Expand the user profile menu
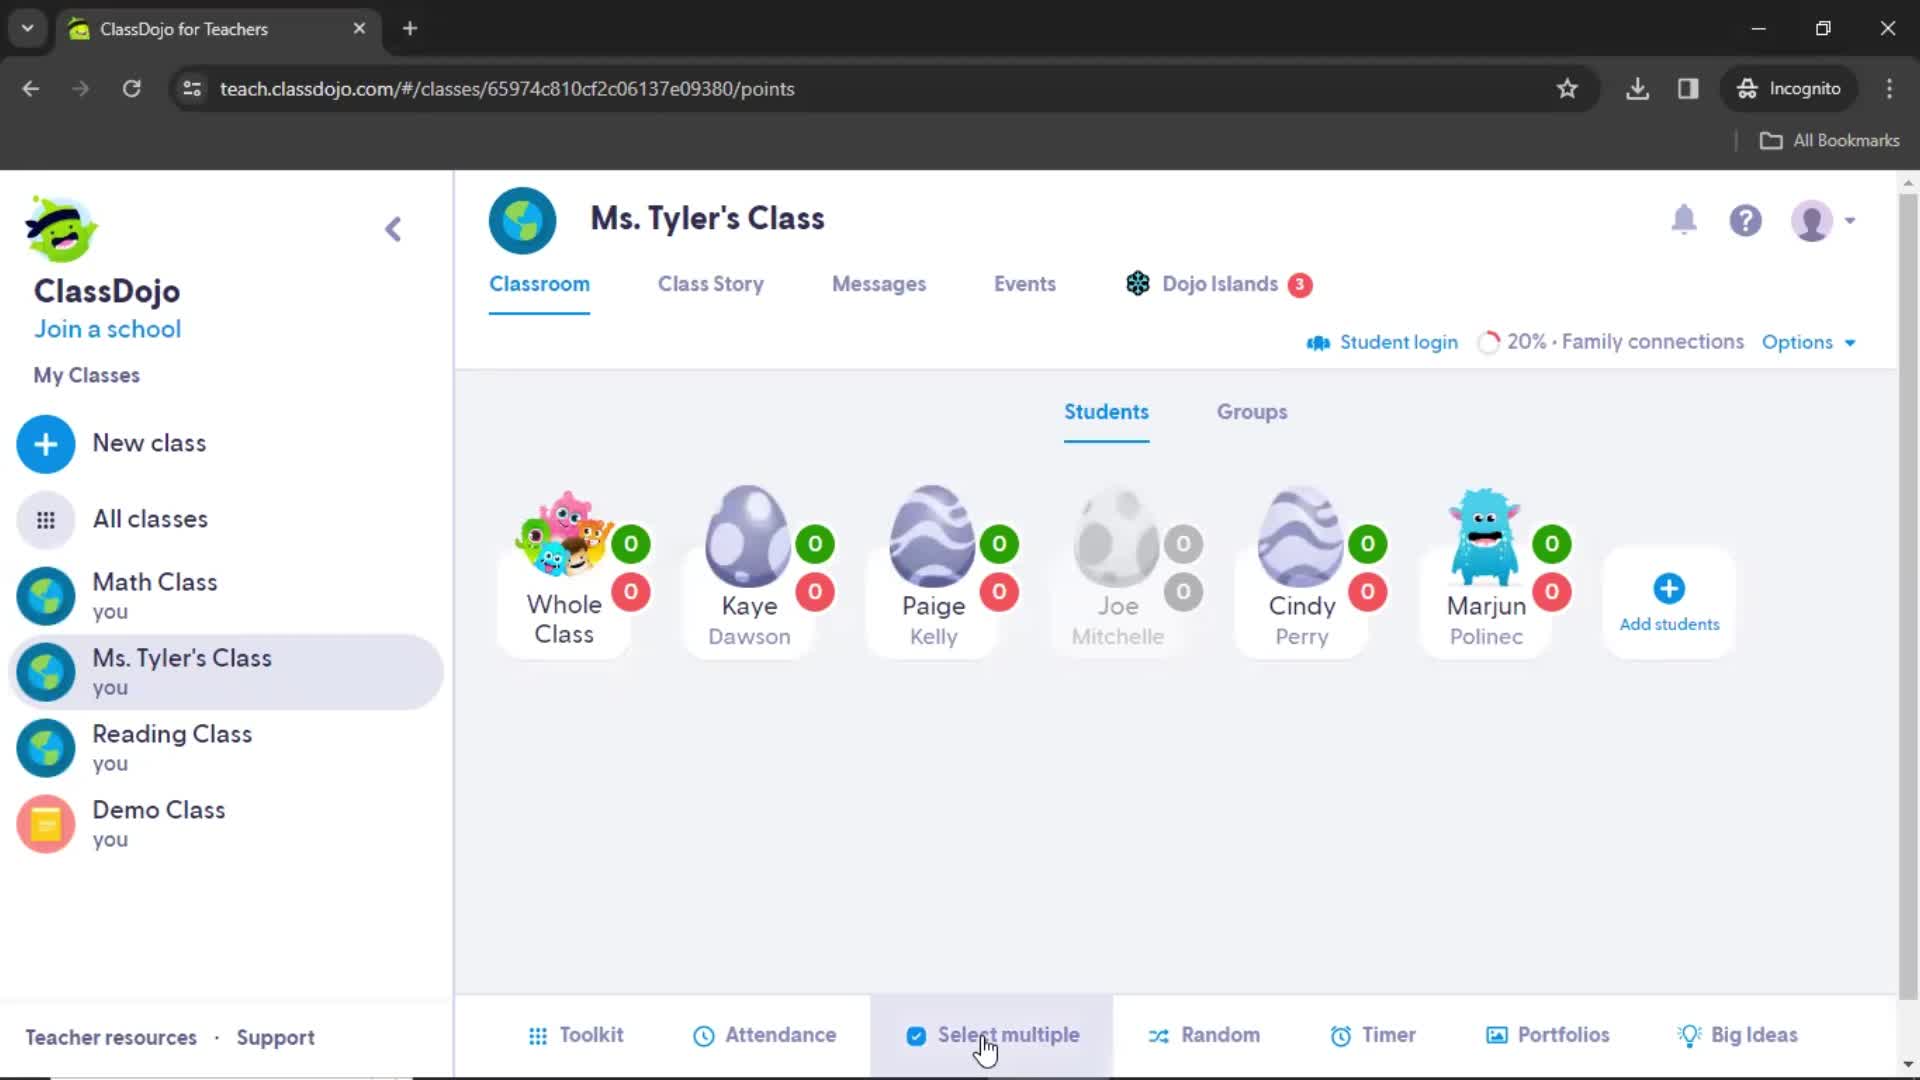Image resolution: width=1920 pixels, height=1080 pixels. 1825,220
